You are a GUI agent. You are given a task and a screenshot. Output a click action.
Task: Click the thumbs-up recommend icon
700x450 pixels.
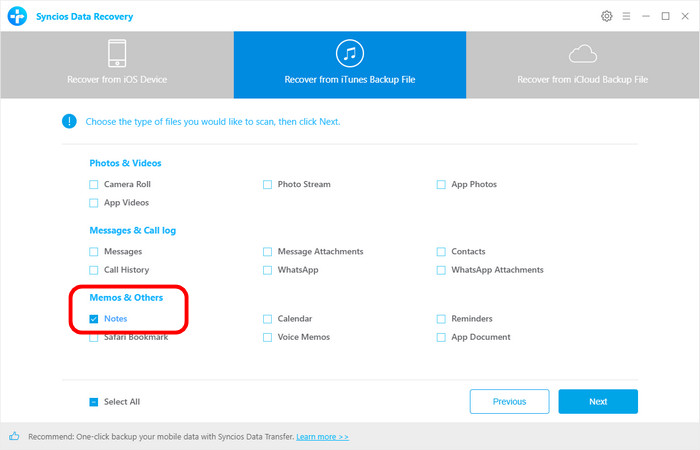point(14,436)
